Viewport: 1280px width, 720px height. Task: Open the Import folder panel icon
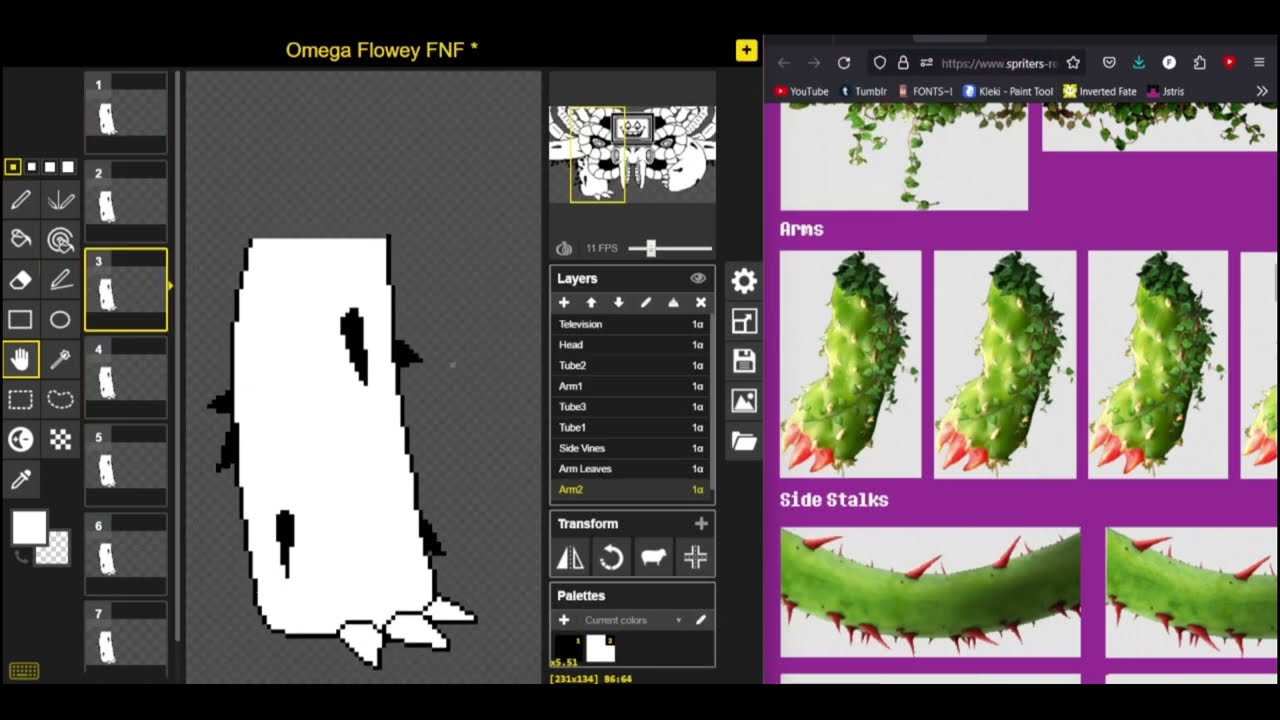pyautogui.click(x=744, y=441)
